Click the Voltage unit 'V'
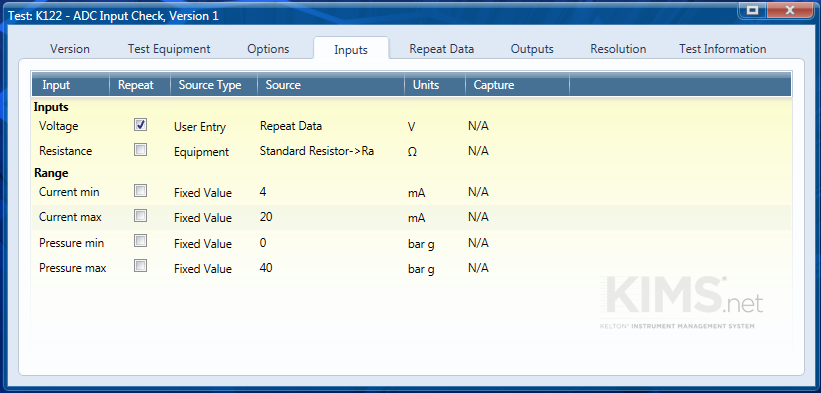Viewport: 821px width, 393px height. click(x=411, y=127)
